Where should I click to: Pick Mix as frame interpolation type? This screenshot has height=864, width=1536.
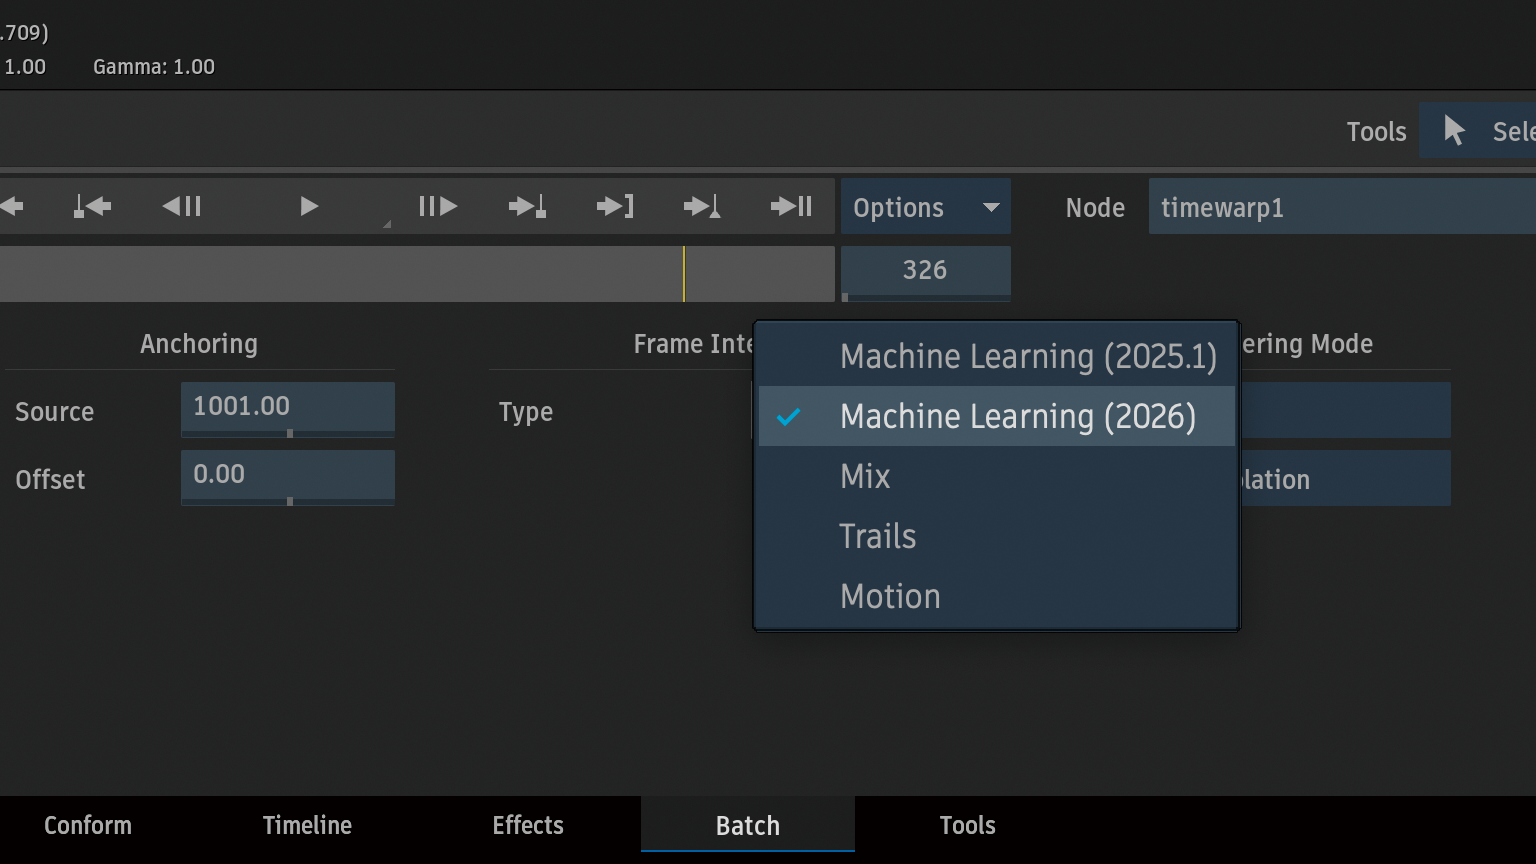click(x=865, y=477)
